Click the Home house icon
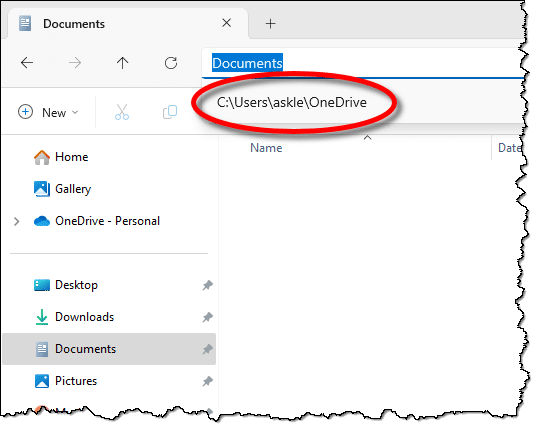The image size is (538, 429). (x=42, y=158)
